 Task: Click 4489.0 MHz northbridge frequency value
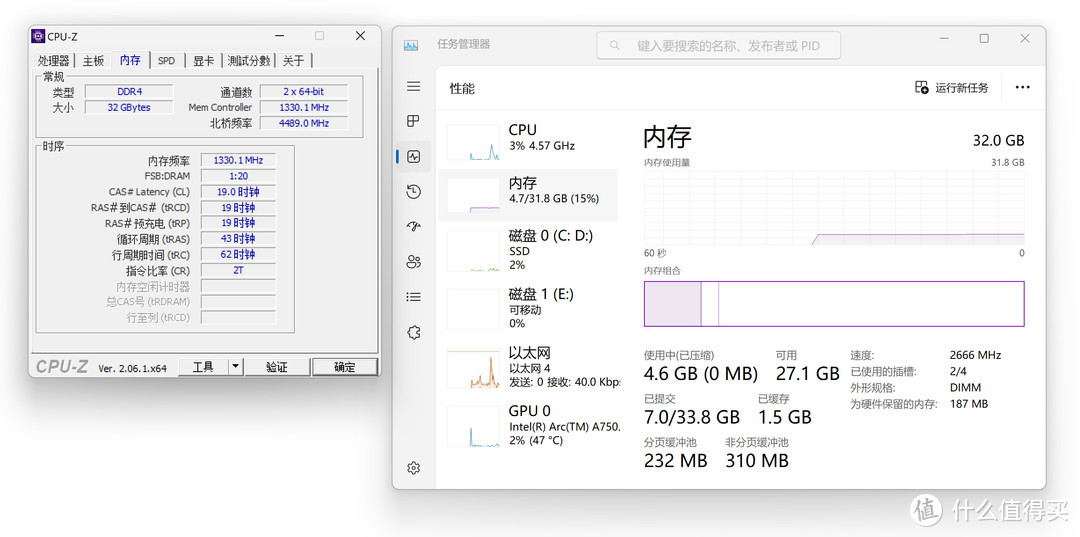pyautogui.click(x=304, y=123)
